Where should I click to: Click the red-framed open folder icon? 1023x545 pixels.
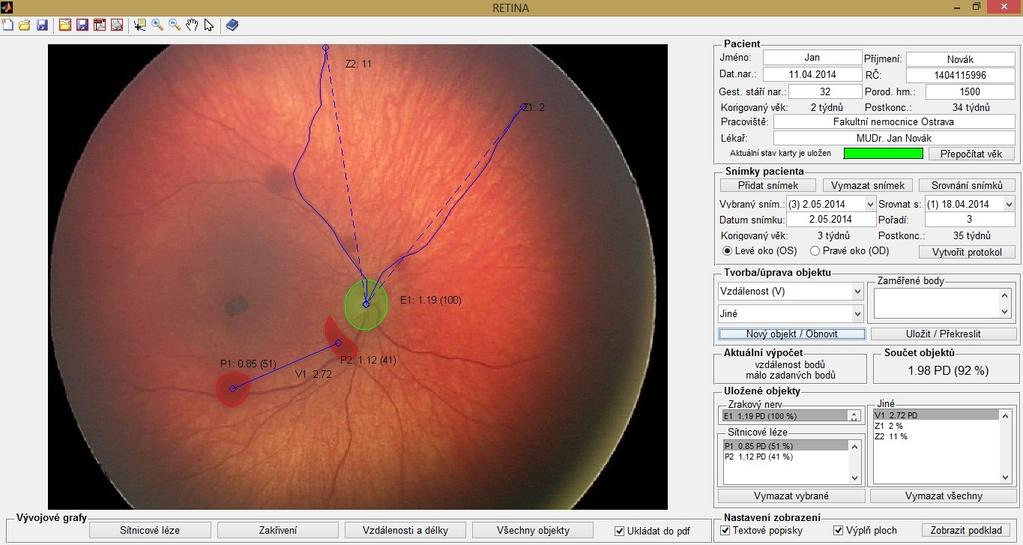click(x=65, y=25)
